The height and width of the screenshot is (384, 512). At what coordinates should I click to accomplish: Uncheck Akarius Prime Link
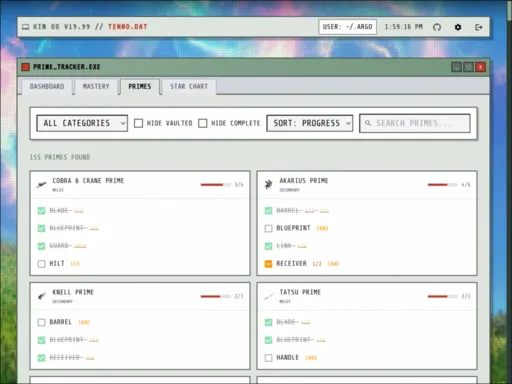click(268, 246)
